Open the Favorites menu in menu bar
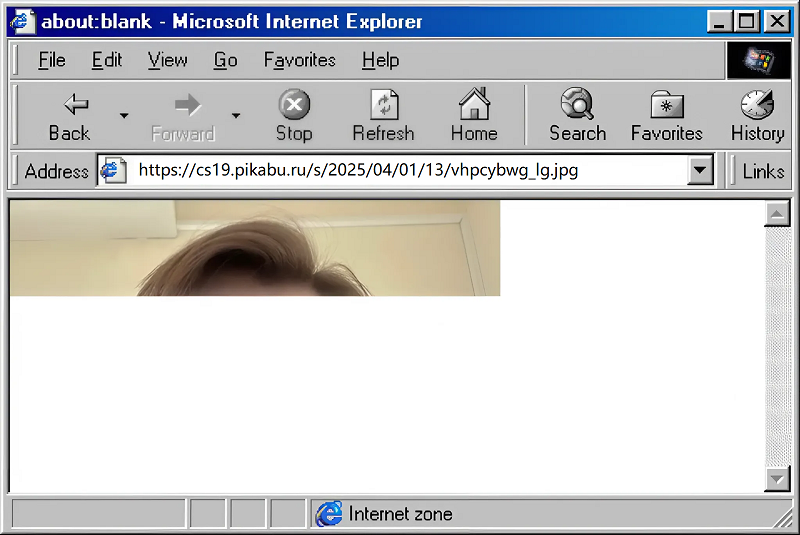 [x=299, y=60]
